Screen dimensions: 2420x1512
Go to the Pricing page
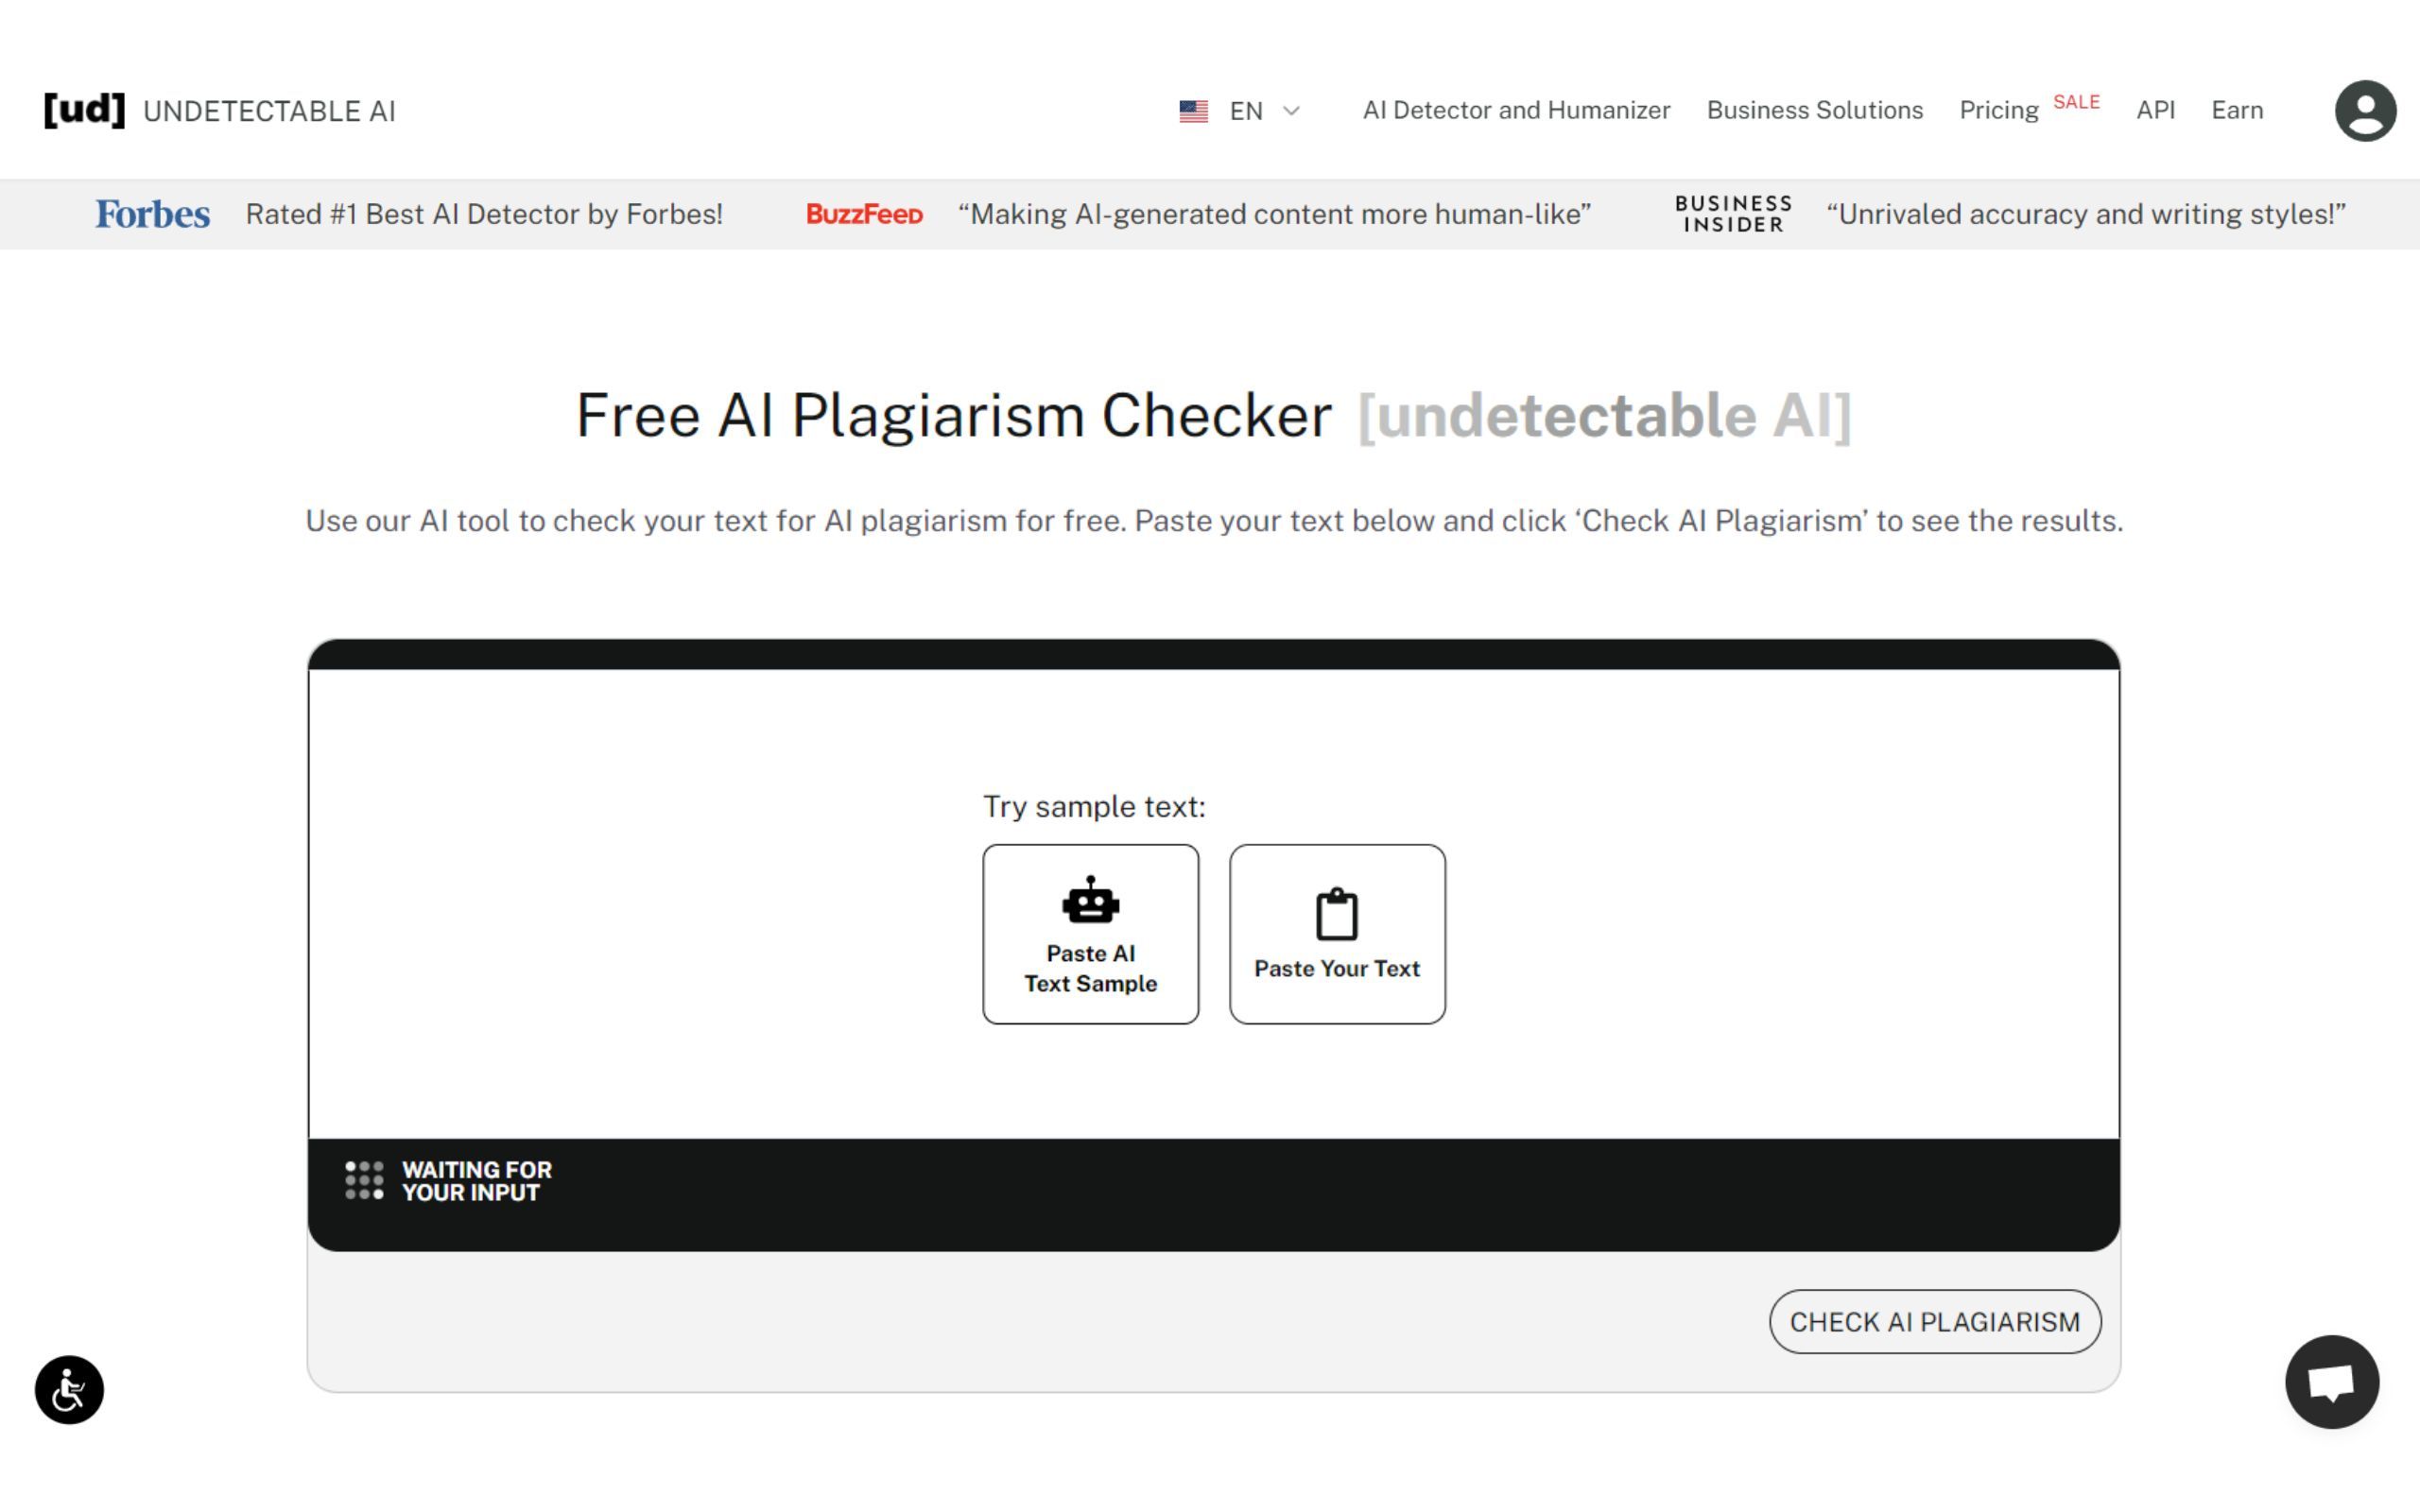(1998, 110)
